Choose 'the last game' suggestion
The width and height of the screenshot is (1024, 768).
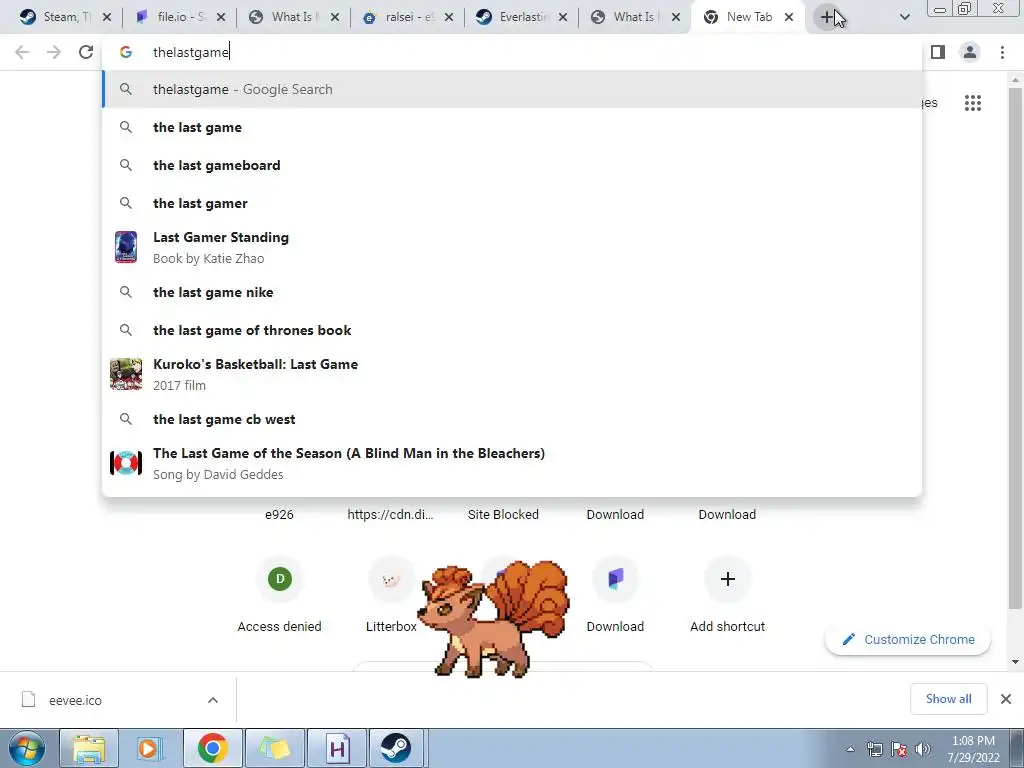pos(512,127)
